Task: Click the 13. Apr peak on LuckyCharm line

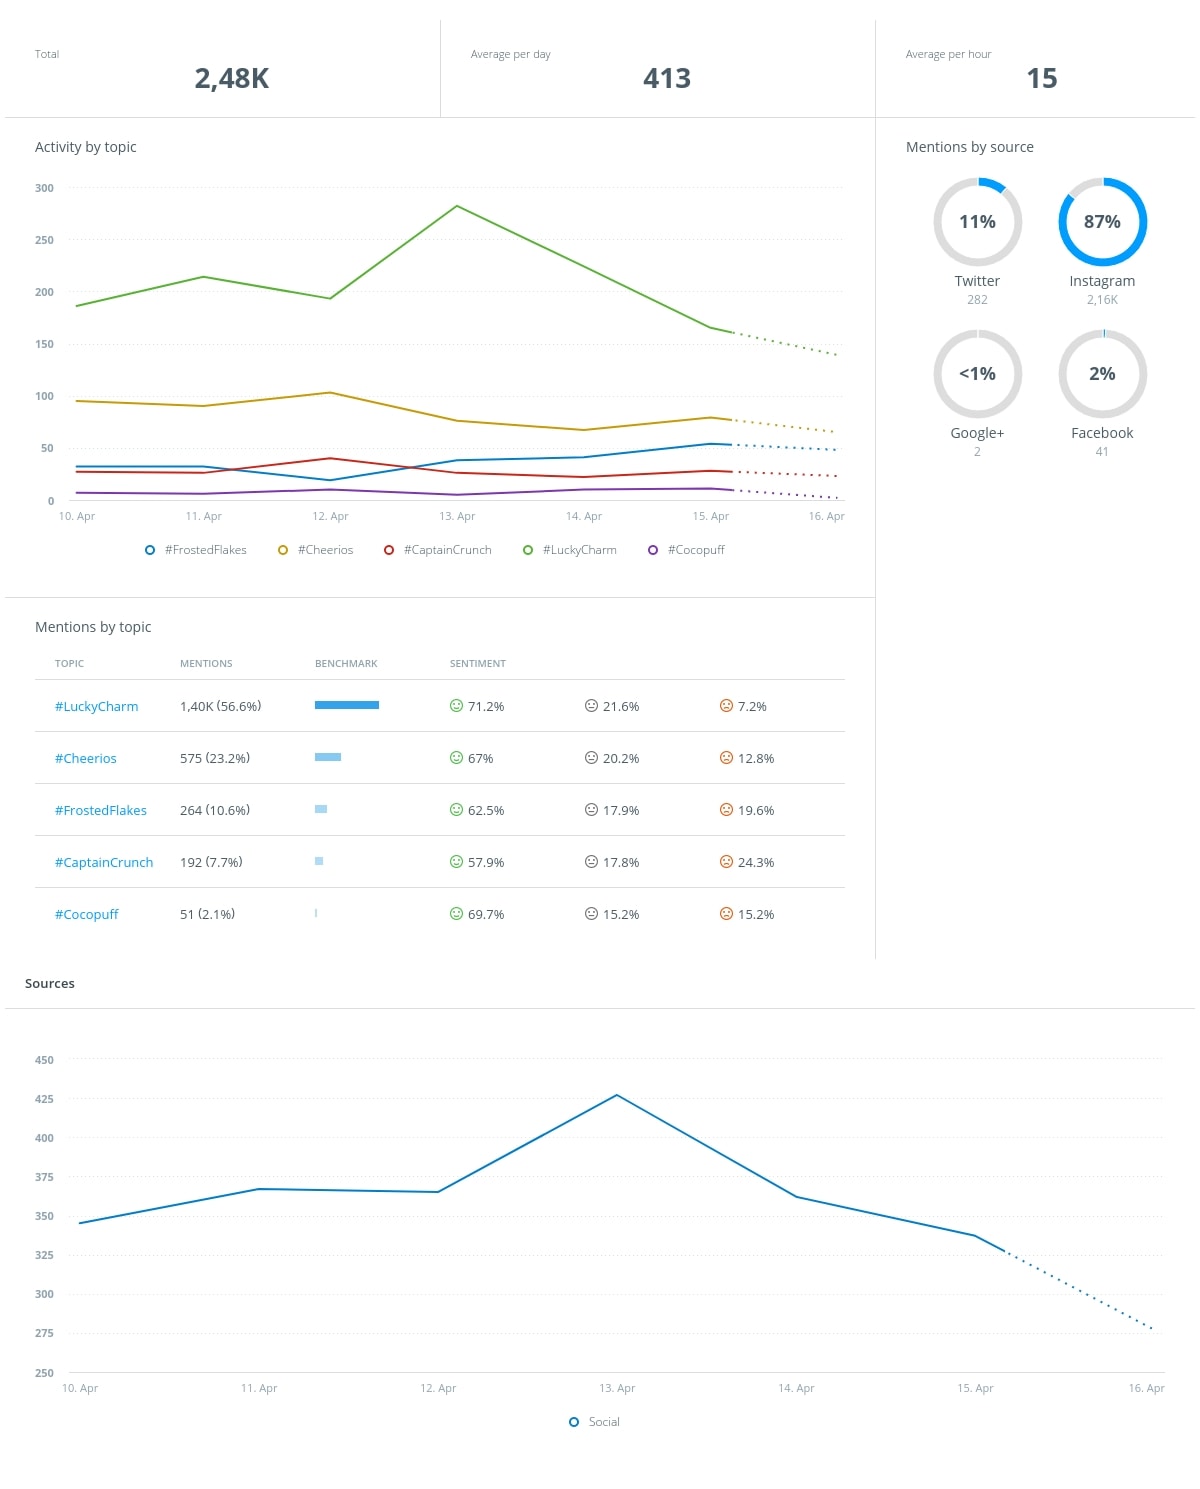Action: click(x=457, y=206)
